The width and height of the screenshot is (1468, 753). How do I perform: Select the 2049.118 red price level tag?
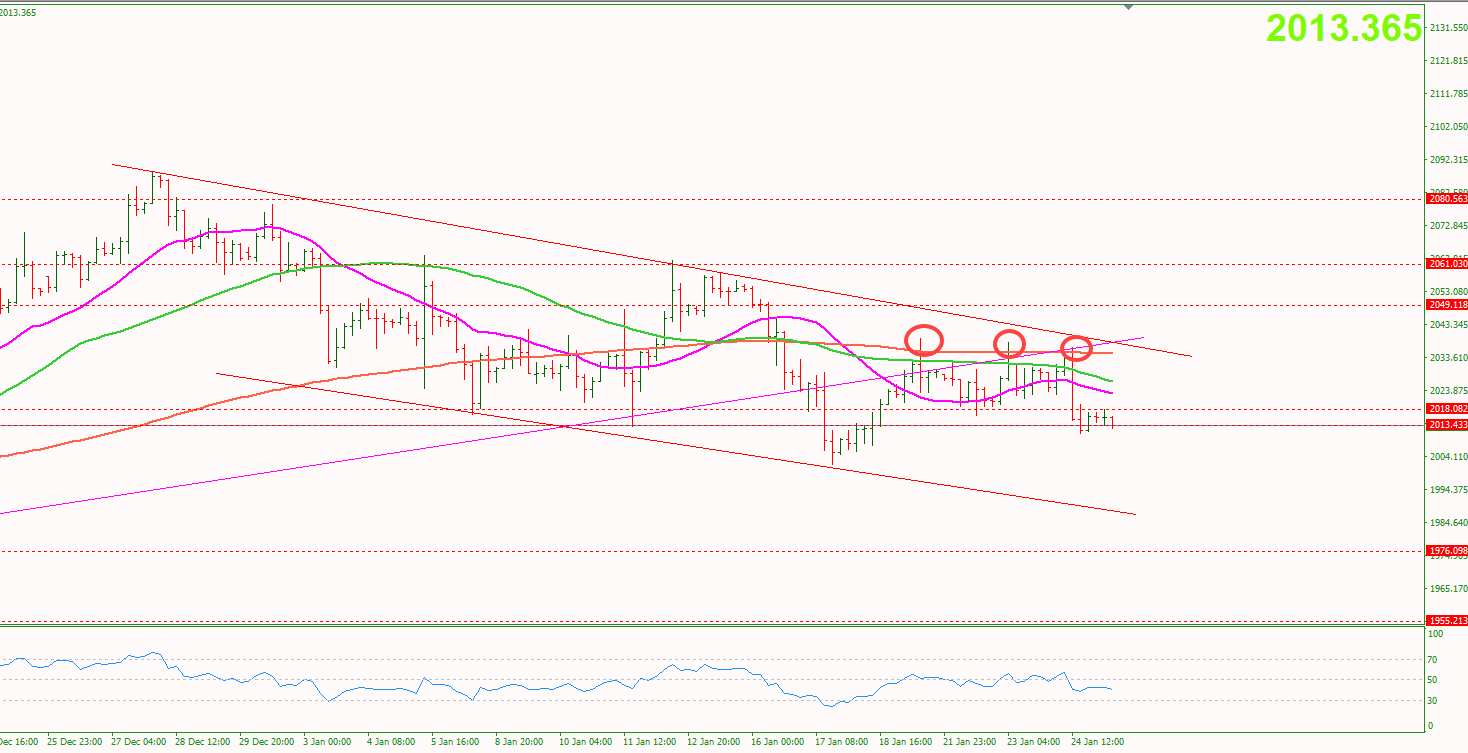(x=1448, y=305)
